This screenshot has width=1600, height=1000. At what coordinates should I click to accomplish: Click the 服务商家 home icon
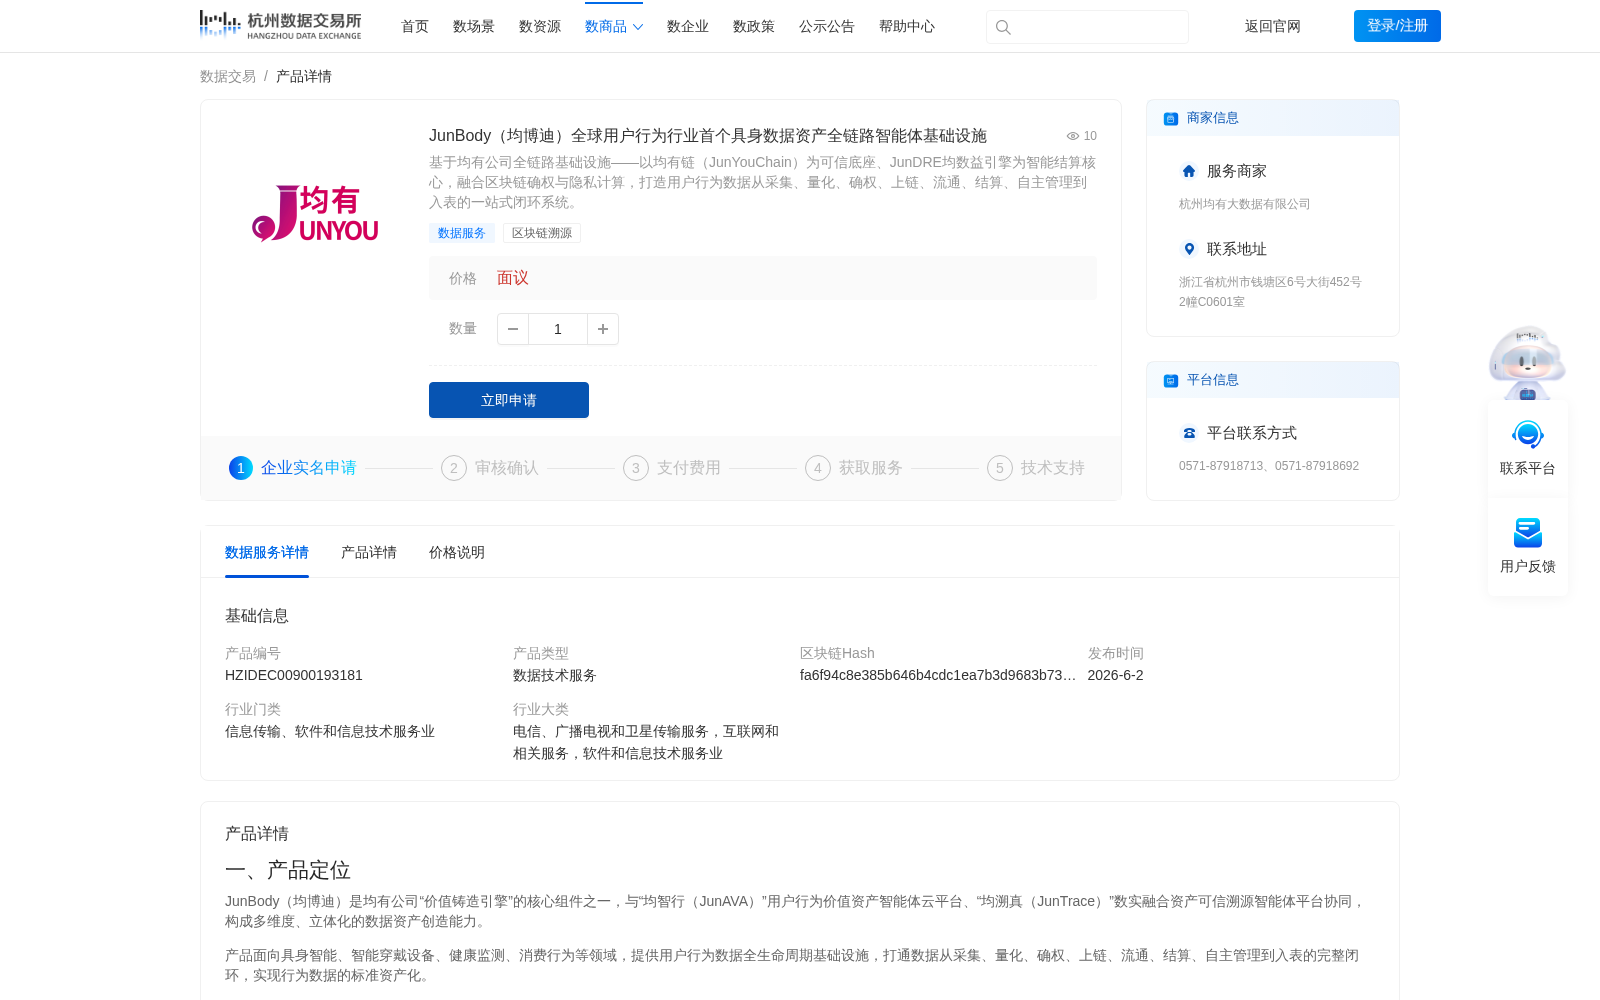1189,171
